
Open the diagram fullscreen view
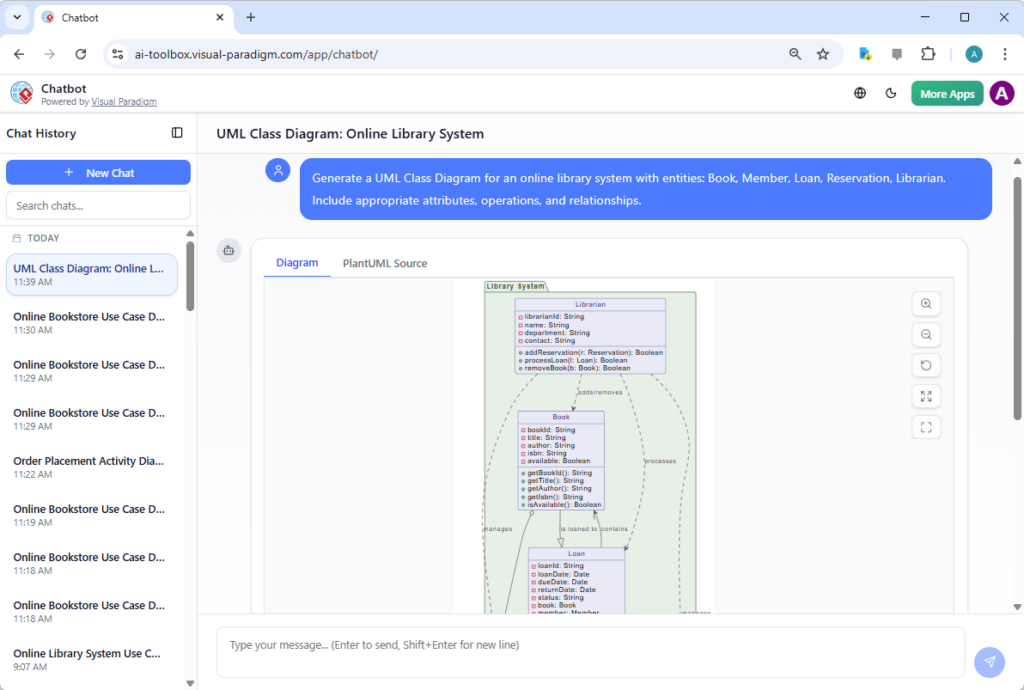(926, 427)
